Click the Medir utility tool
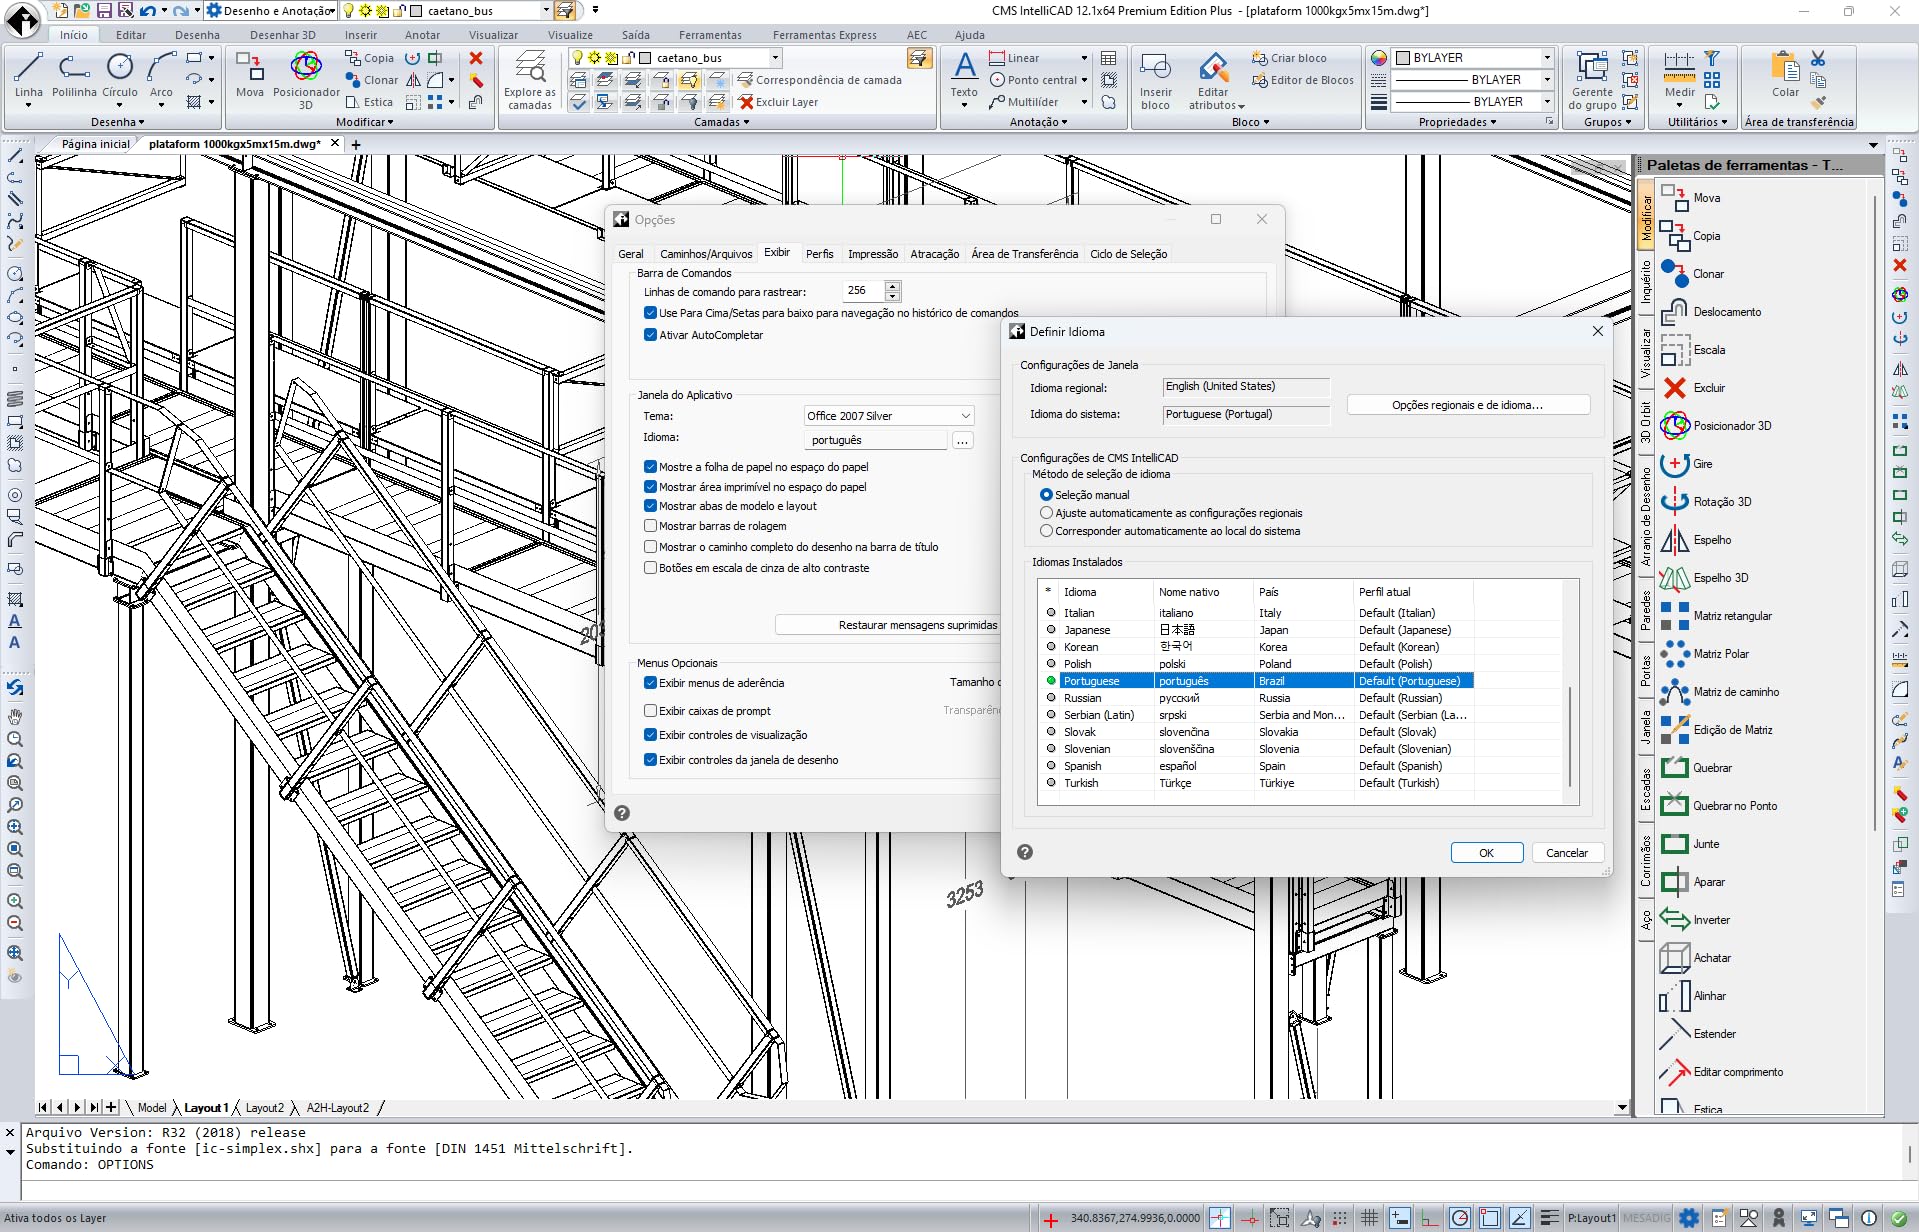Screen dimensions: 1919x1232 click(x=1679, y=77)
